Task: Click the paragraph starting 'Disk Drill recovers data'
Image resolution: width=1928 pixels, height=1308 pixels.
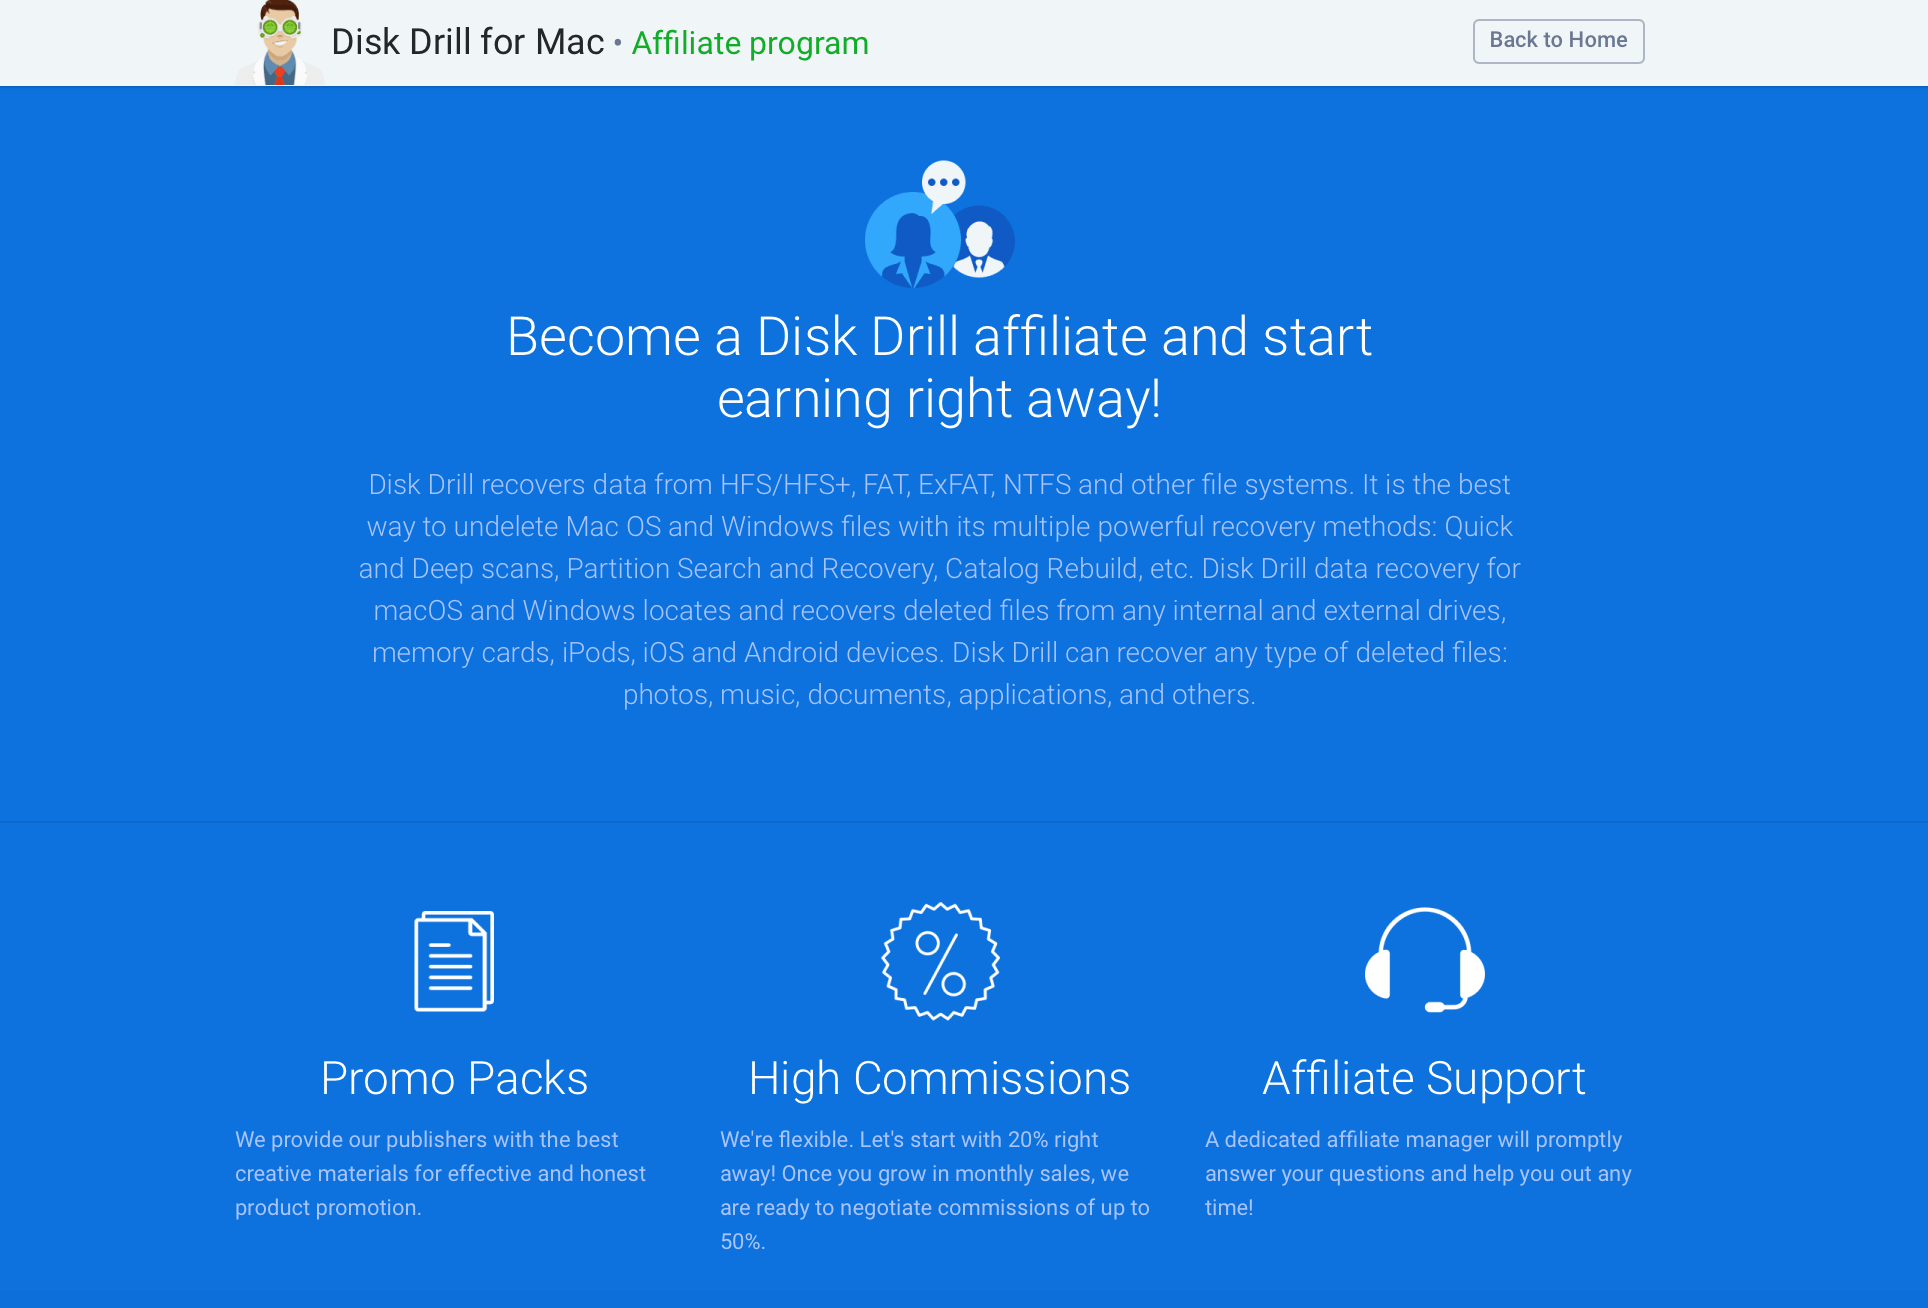Action: [940, 589]
